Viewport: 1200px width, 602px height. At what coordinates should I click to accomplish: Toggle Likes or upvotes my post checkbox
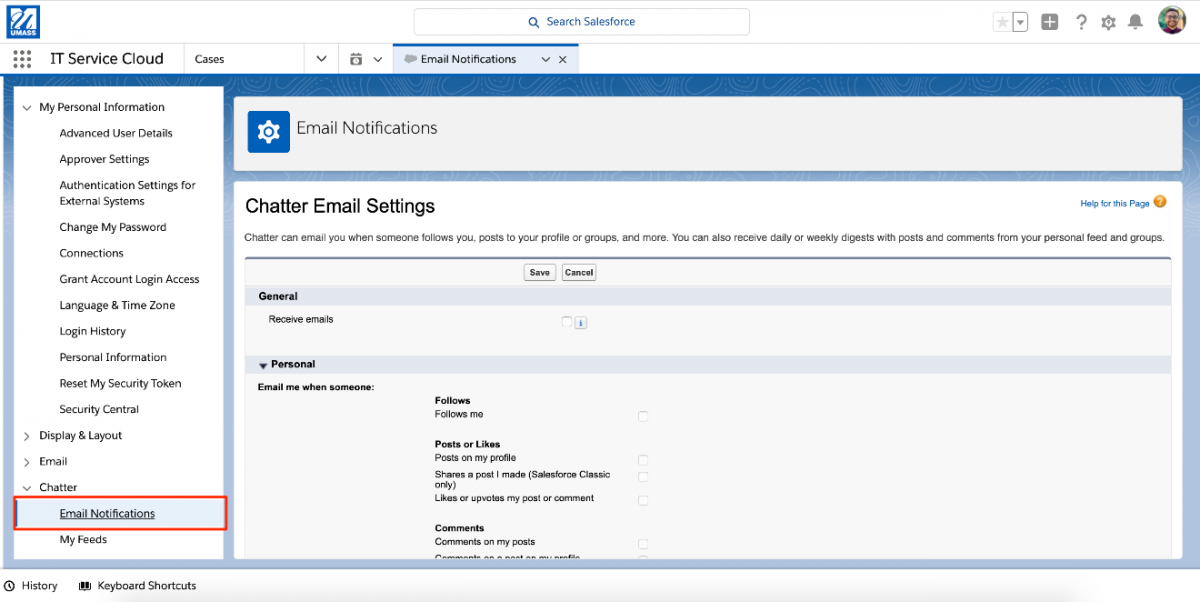[643, 500]
